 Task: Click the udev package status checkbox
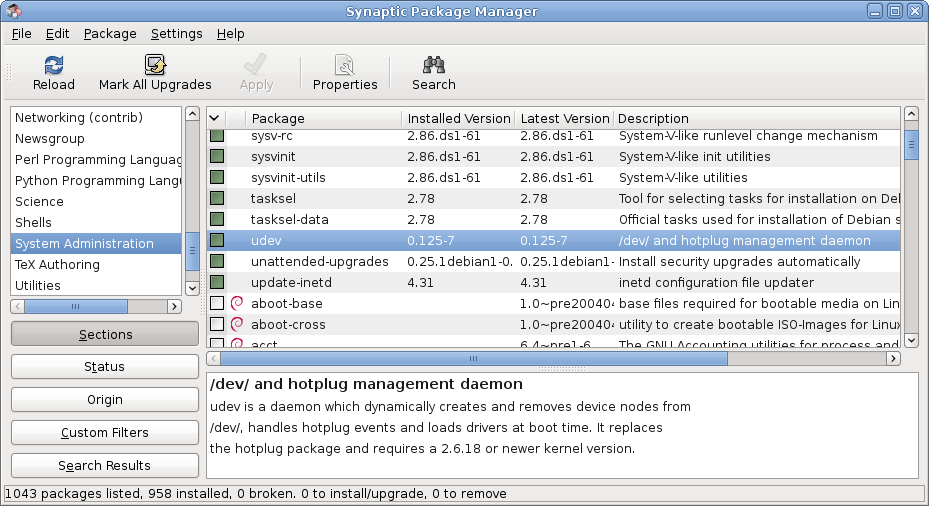[x=217, y=240]
